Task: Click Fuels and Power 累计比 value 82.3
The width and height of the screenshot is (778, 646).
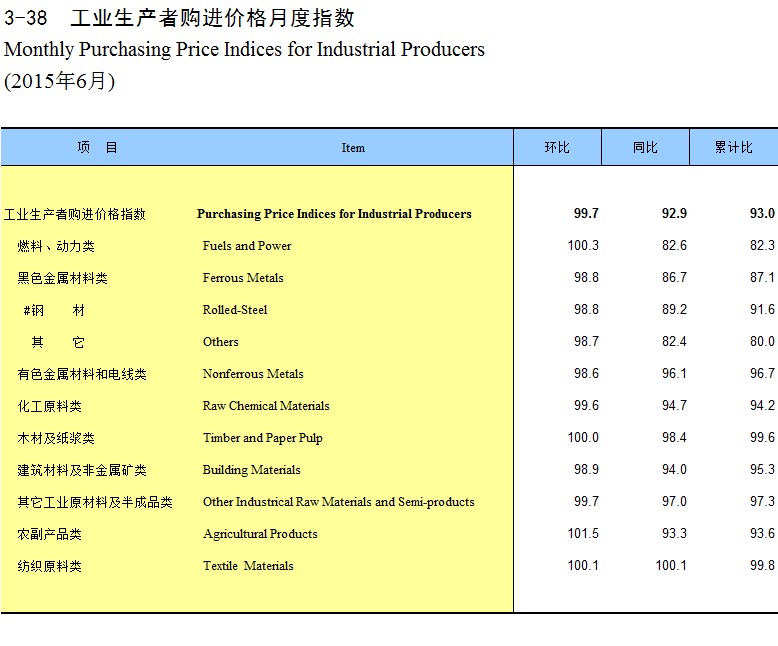Action: 762,246
